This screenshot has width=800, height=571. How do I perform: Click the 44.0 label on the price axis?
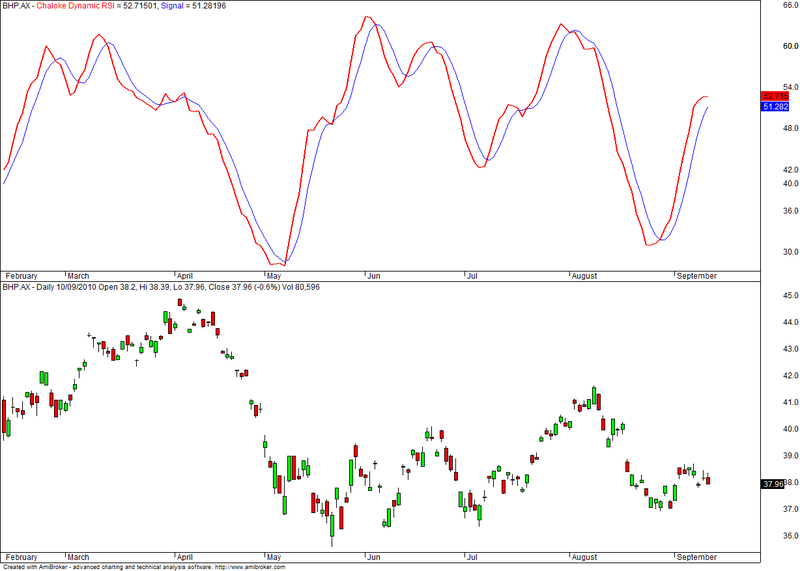tap(790, 322)
